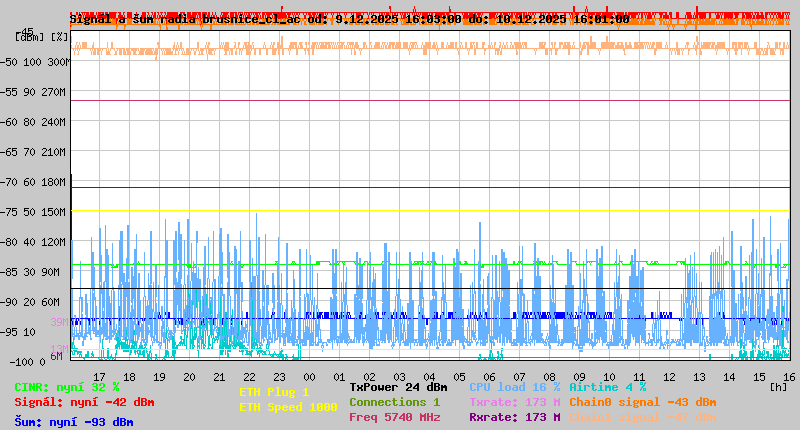The image size is (800, 430).
Task: Click the -85 30 90M axis label
Action: 31,272
